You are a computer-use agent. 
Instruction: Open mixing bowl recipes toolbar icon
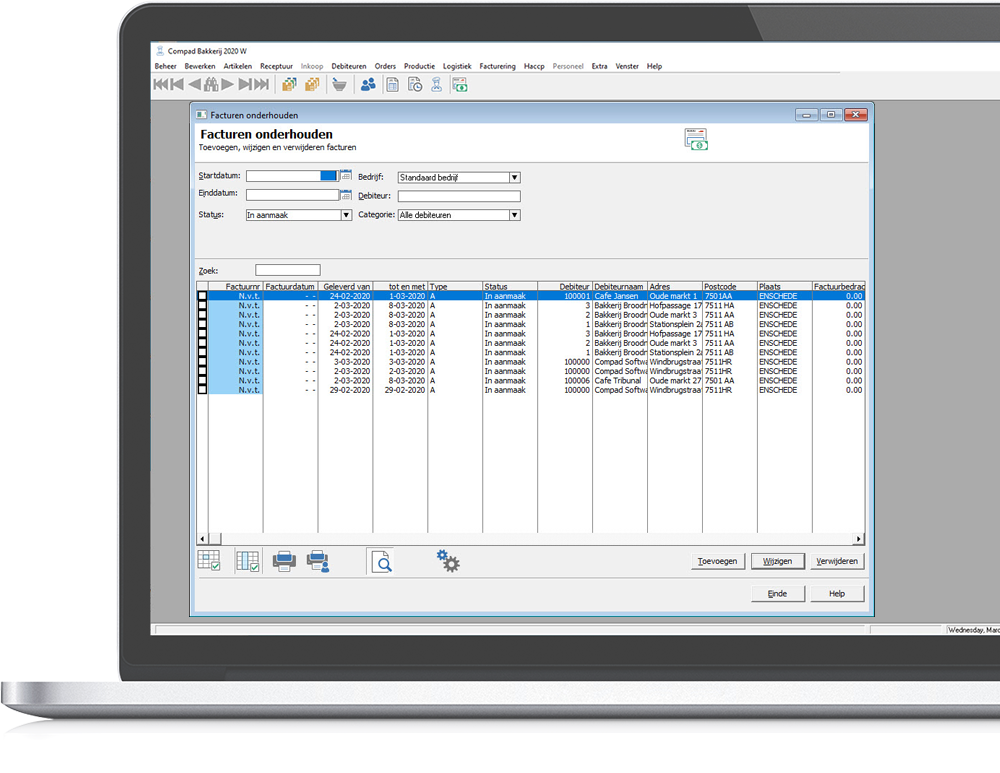(339, 84)
